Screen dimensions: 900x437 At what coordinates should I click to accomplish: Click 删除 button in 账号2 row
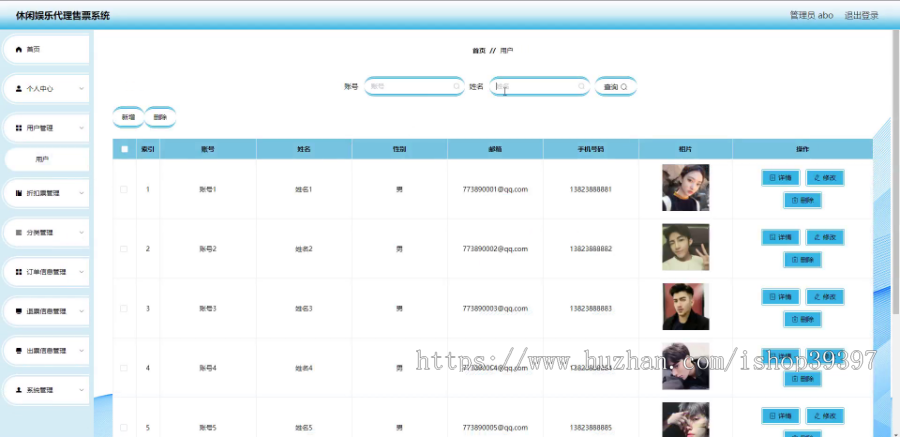(802, 260)
